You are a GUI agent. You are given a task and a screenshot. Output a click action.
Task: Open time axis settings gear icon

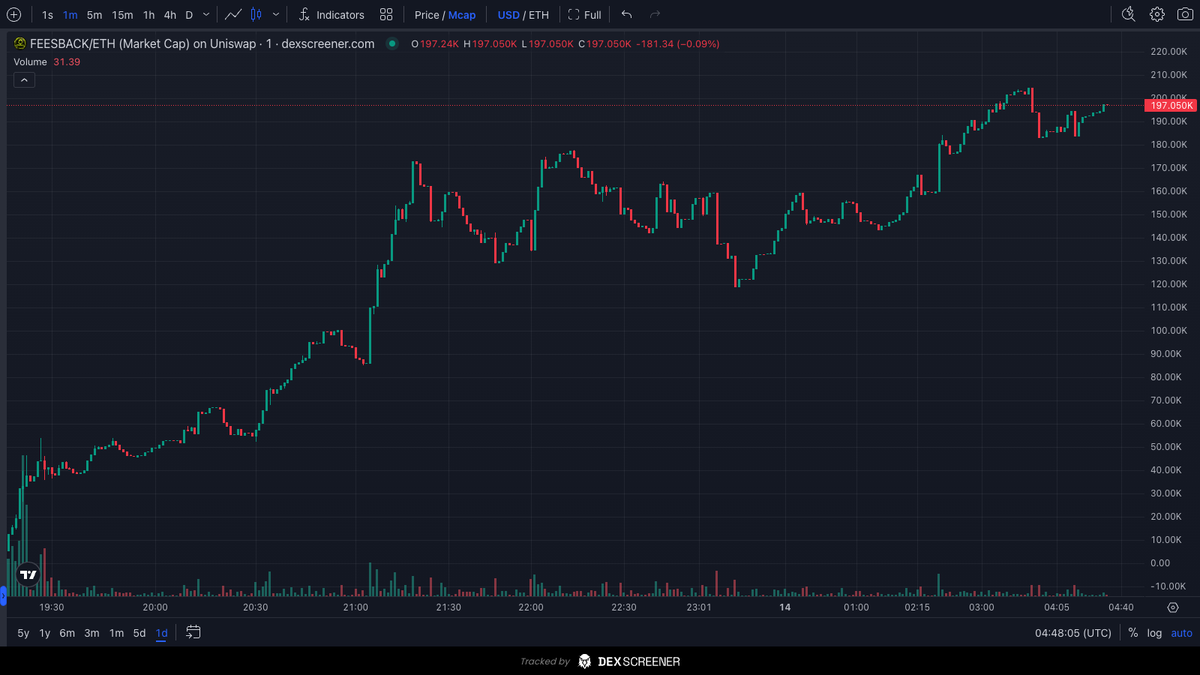1173,607
